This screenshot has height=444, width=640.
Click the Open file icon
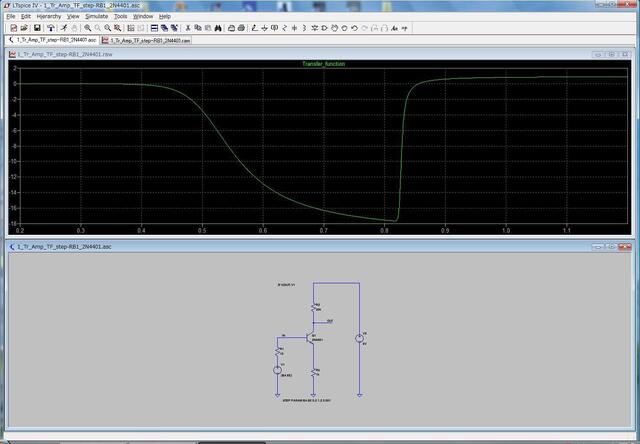[x=24, y=28]
